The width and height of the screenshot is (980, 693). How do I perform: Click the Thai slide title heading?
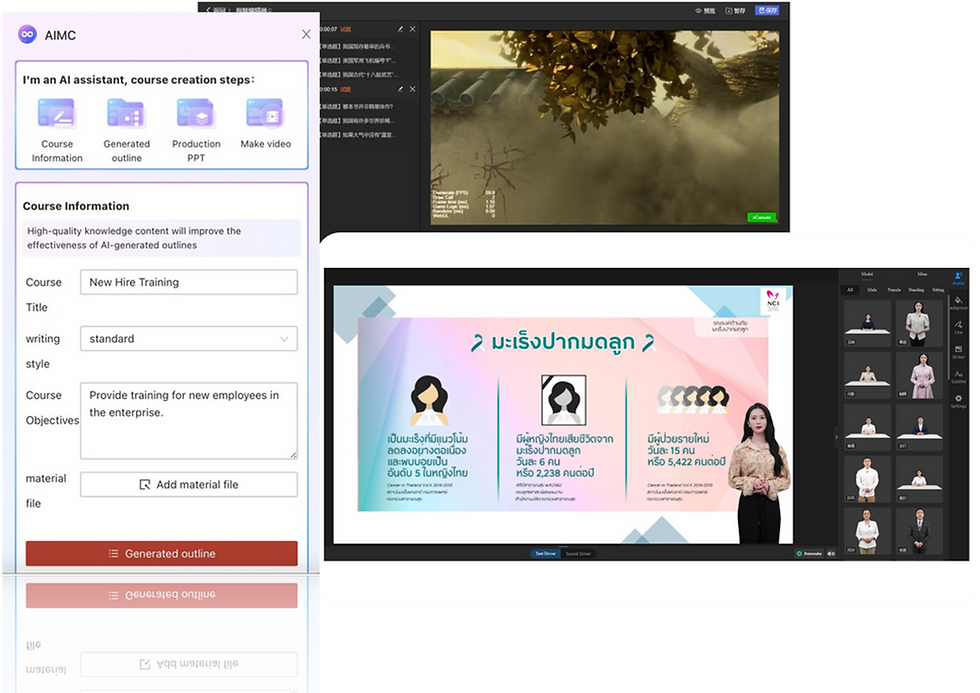pyautogui.click(x=562, y=342)
